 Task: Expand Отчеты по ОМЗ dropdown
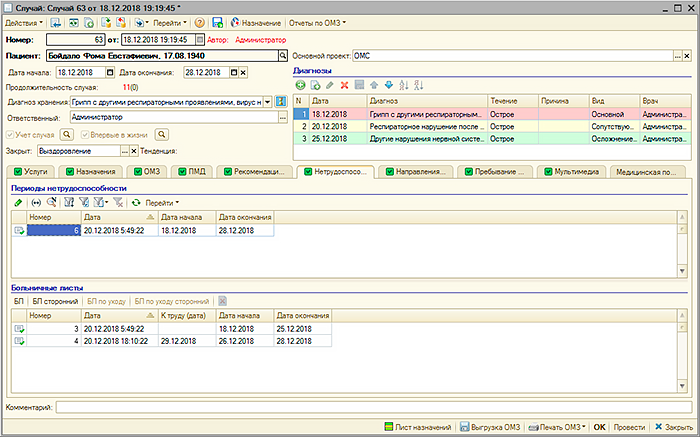[x=318, y=22]
